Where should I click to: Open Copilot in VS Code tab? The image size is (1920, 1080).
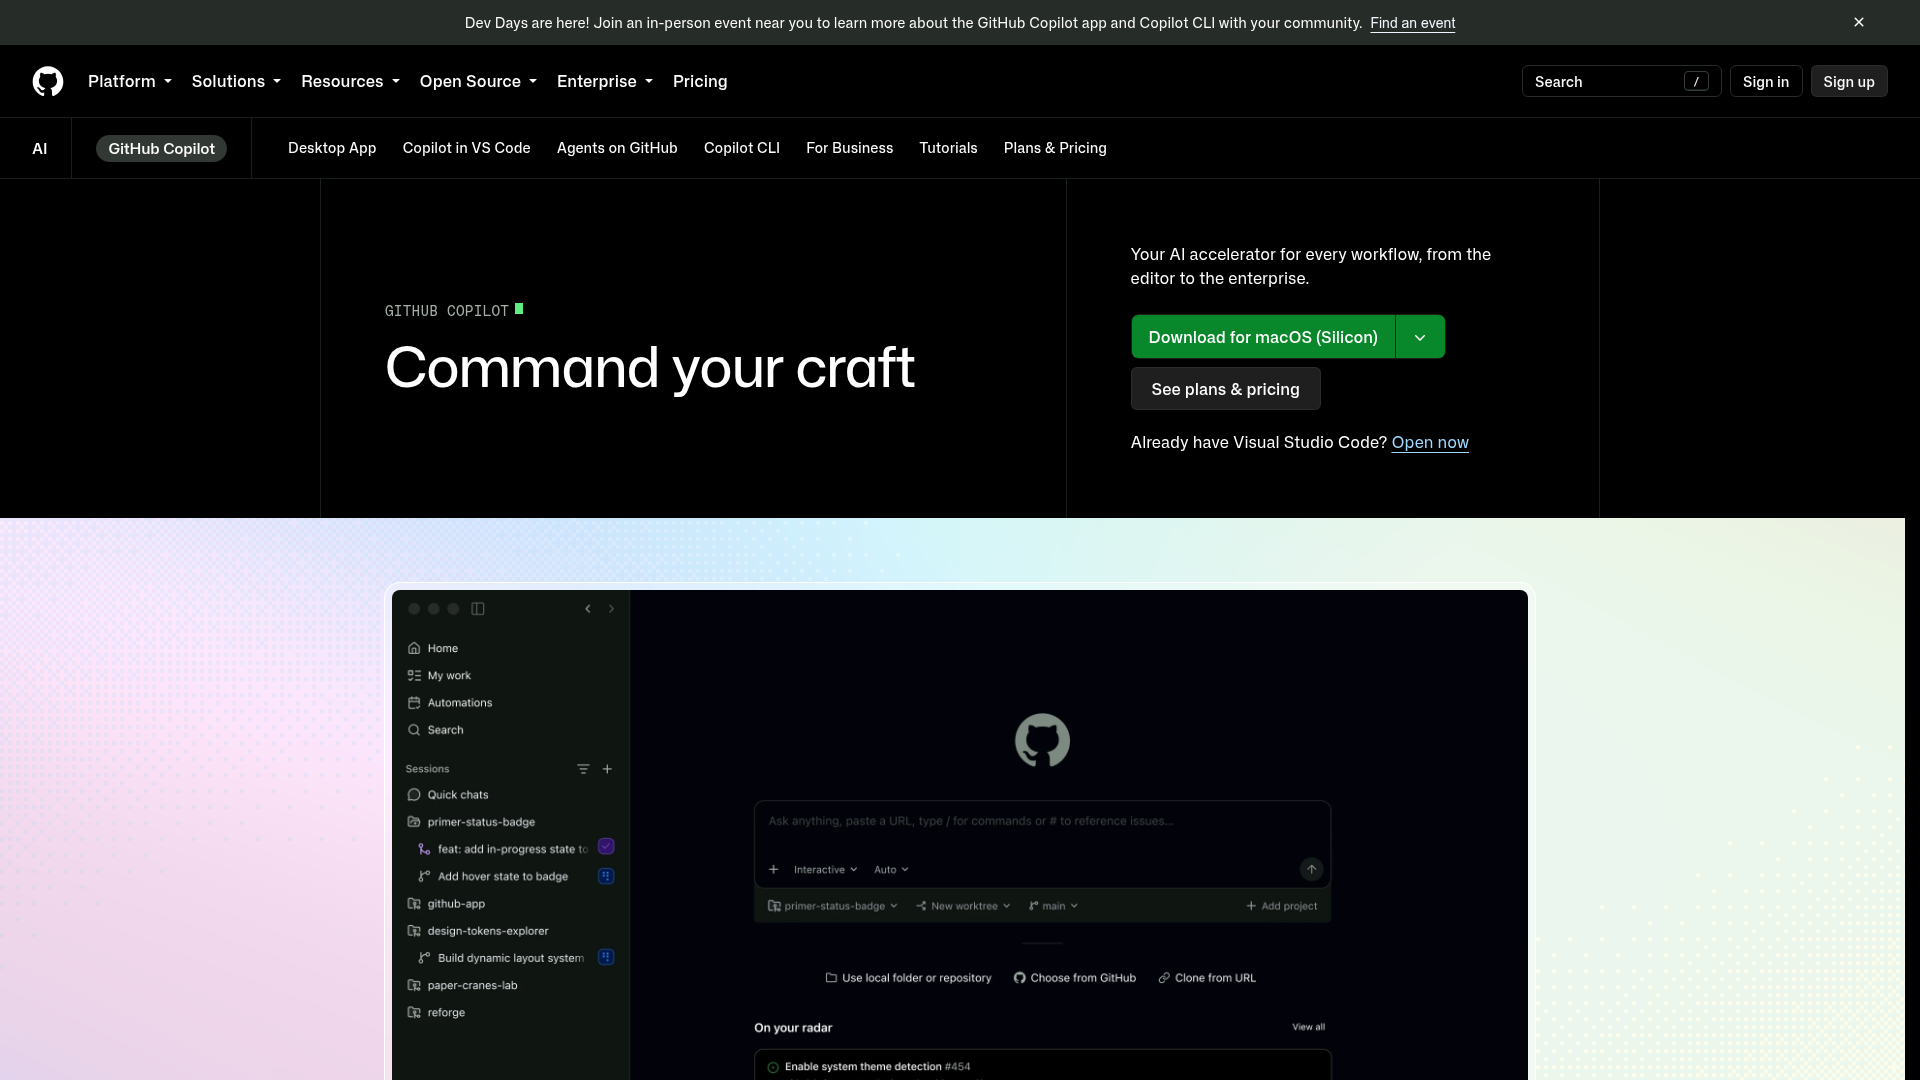466,148
